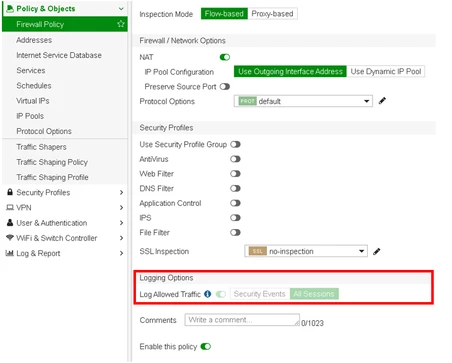Toggle the NAT switch

point(225,57)
